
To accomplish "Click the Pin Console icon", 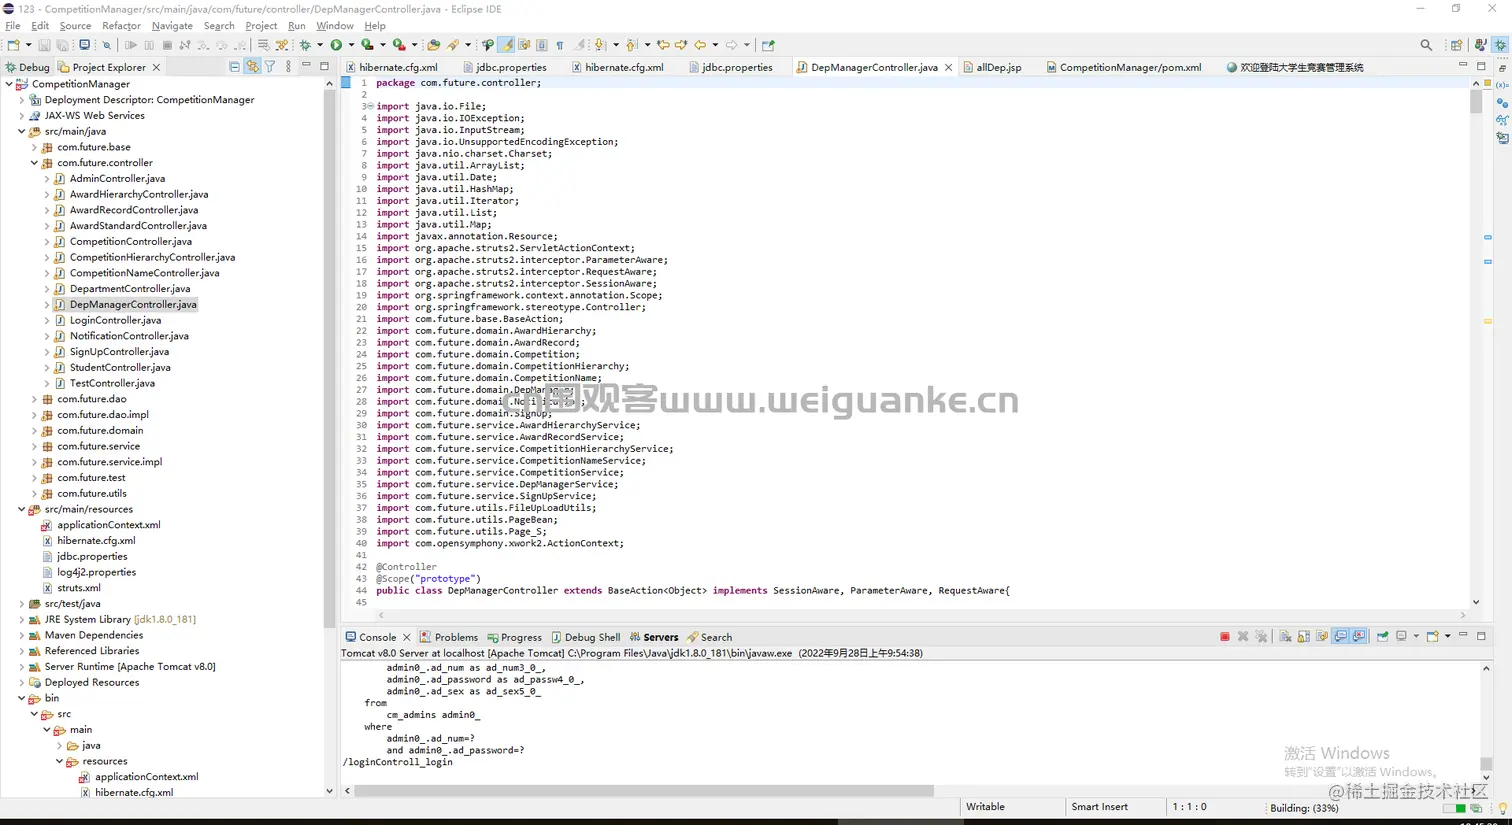I will click(1382, 637).
